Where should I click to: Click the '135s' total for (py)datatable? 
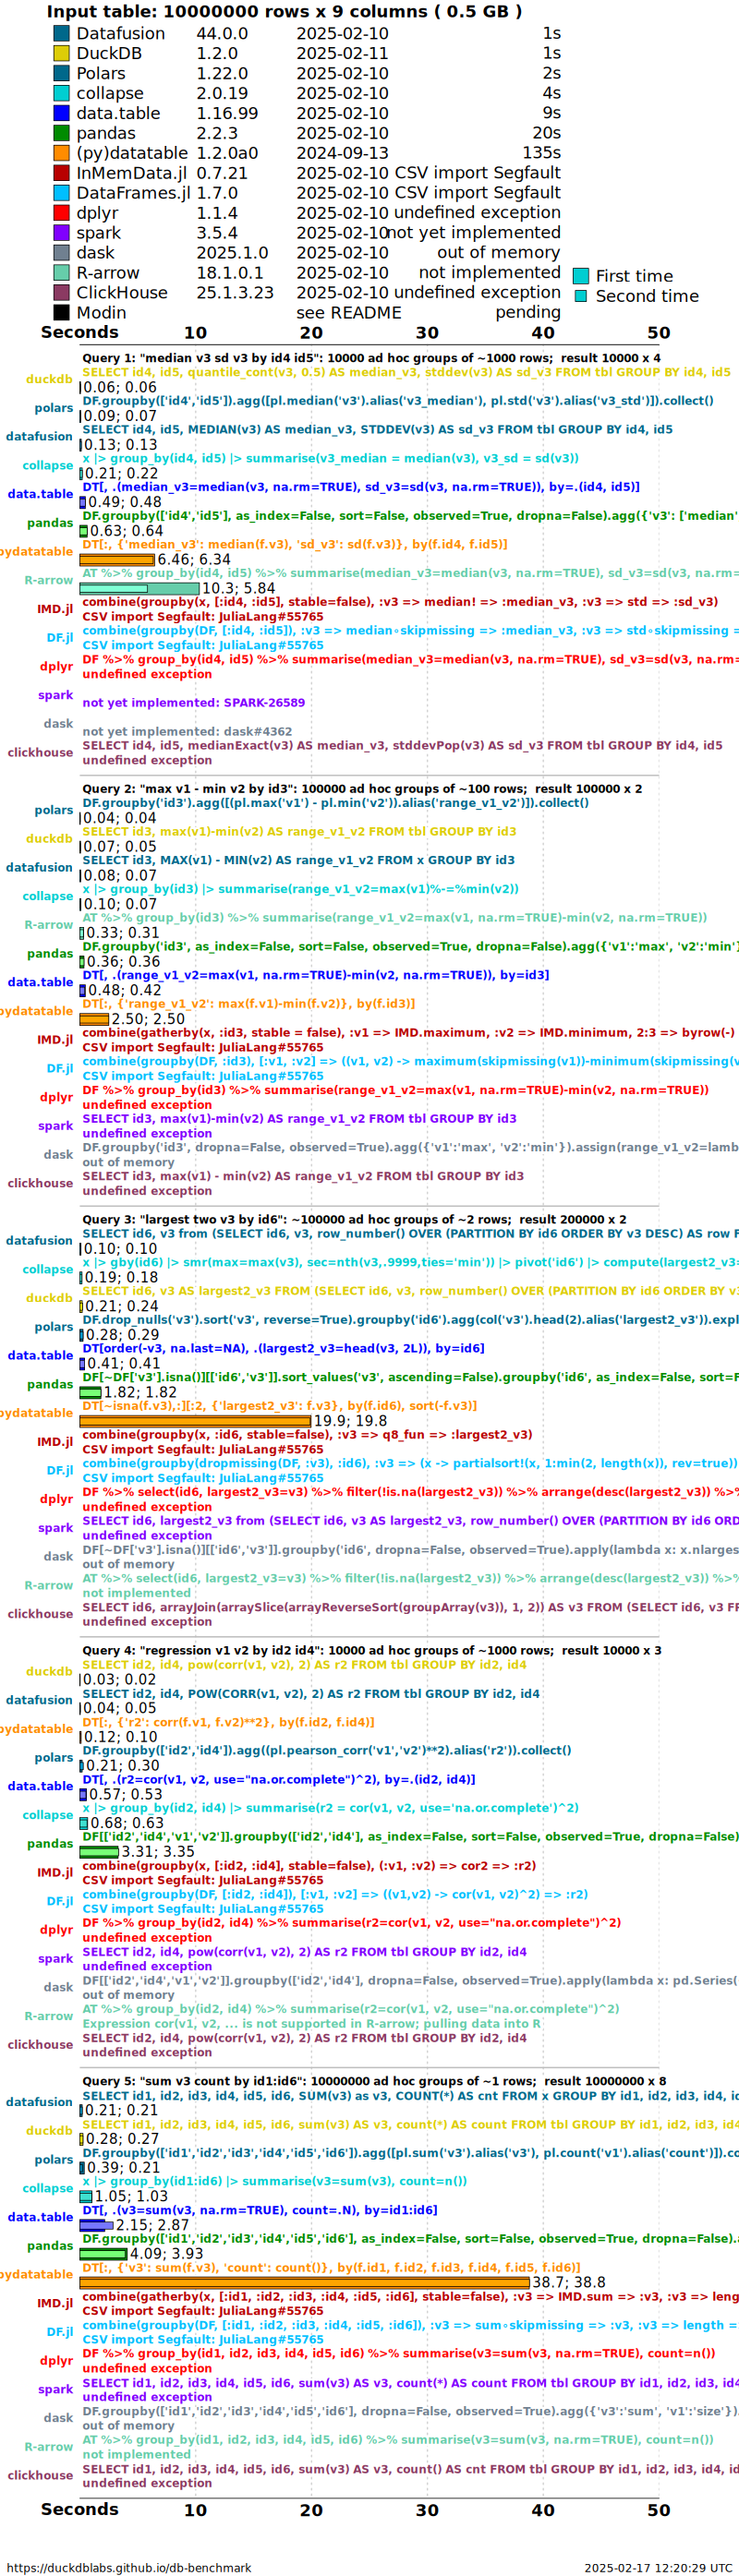[x=541, y=153]
